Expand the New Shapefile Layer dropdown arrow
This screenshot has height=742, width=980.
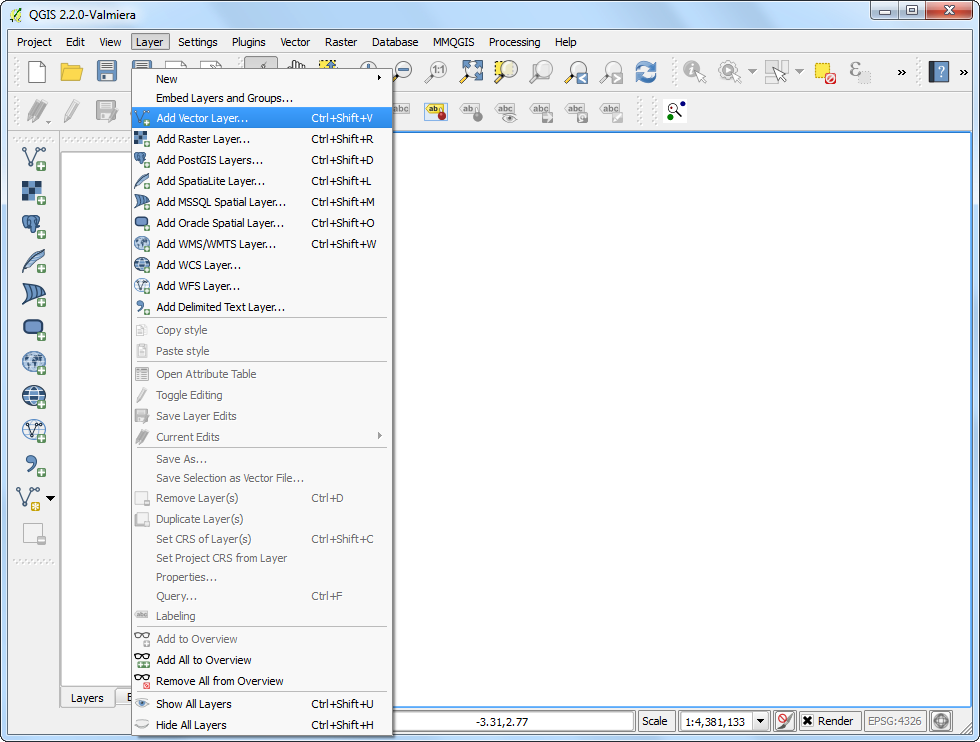51,498
